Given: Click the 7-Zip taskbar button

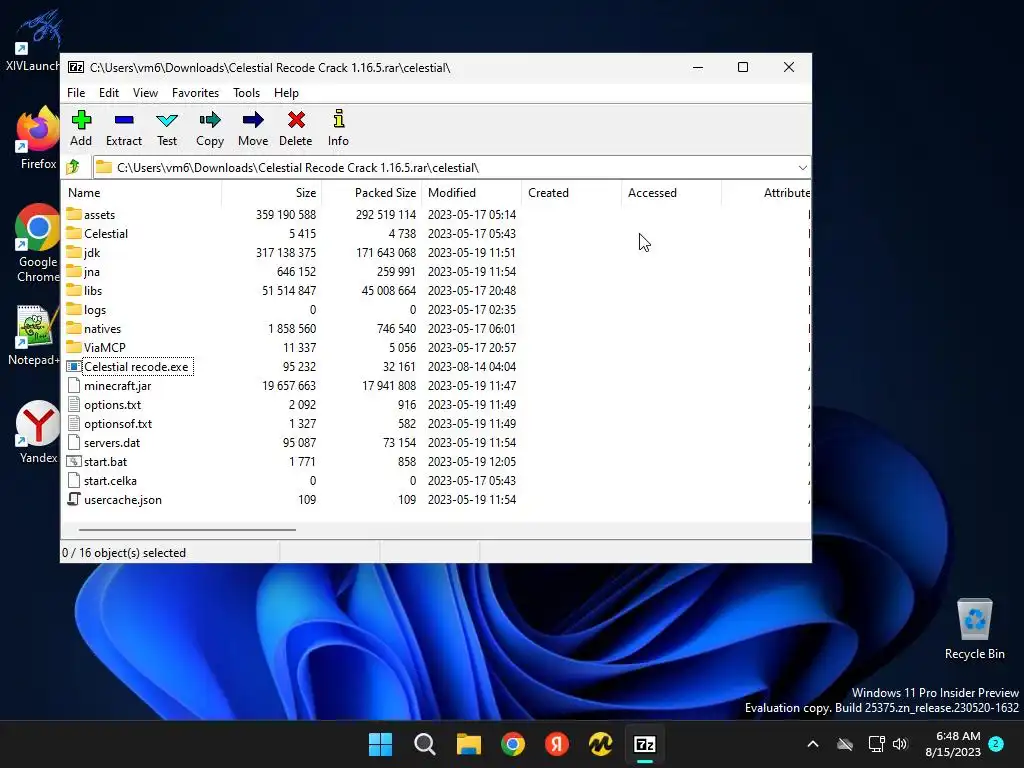Looking at the screenshot, I should (x=645, y=744).
